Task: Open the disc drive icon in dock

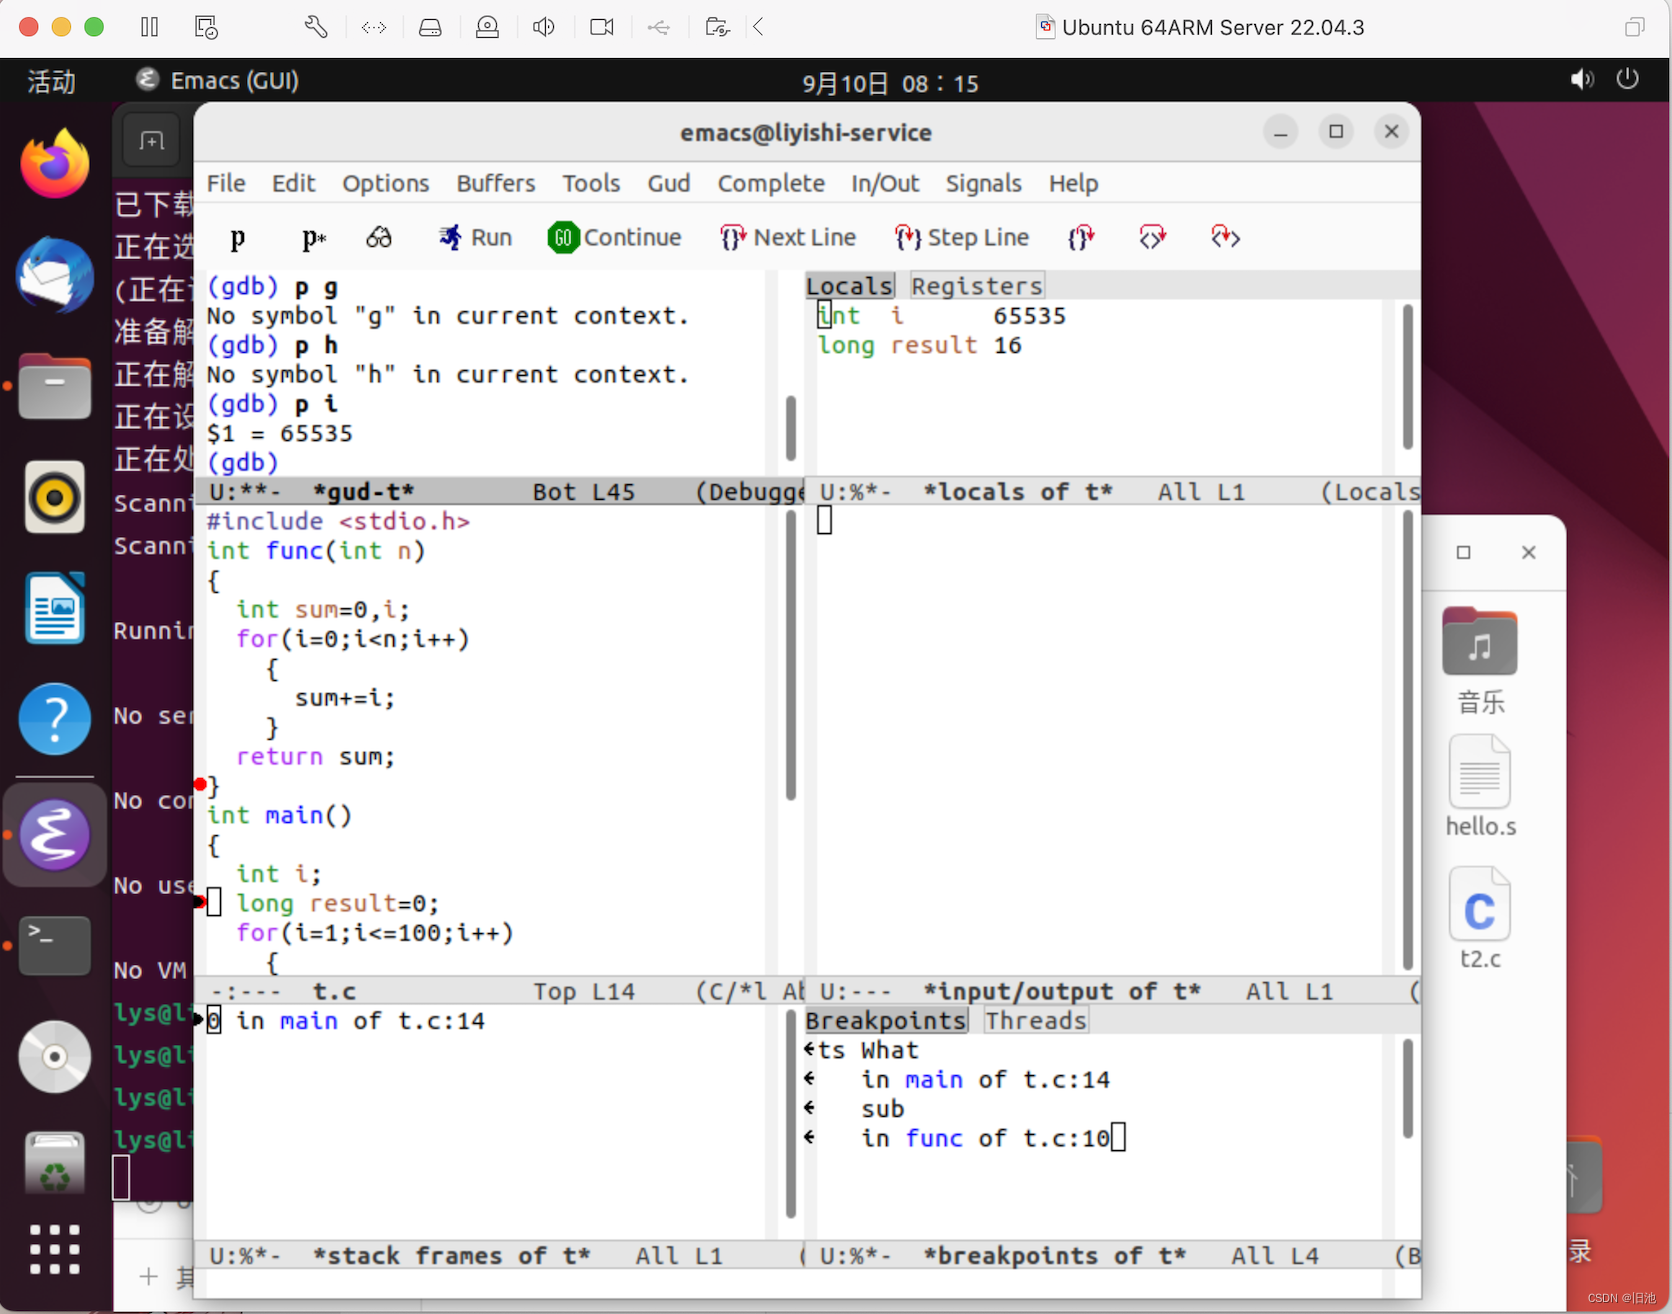Action: [55, 1057]
